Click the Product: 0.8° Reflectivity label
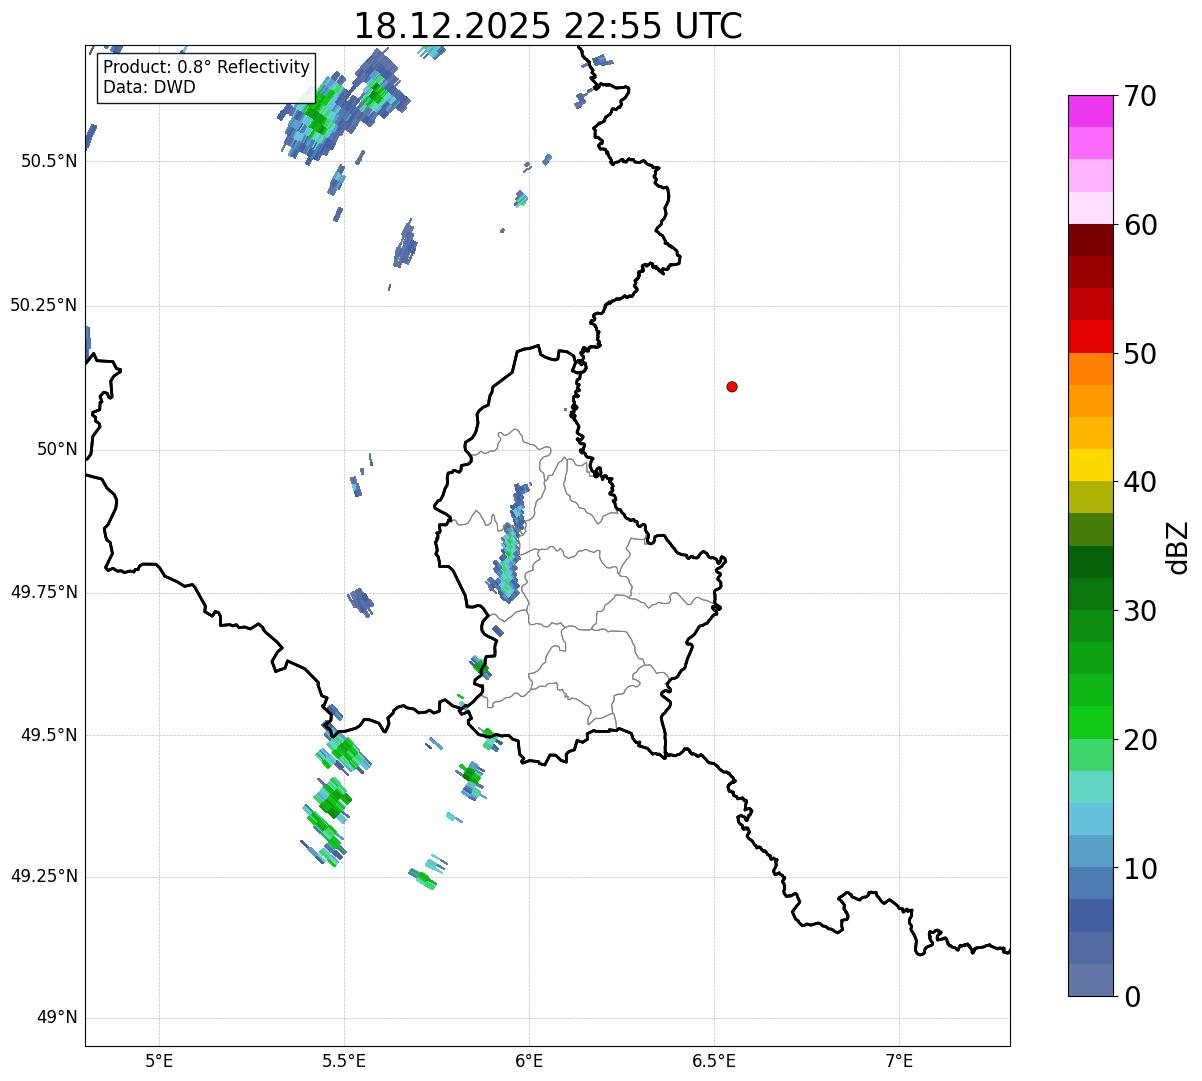1202x1081 pixels. pos(207,68)
